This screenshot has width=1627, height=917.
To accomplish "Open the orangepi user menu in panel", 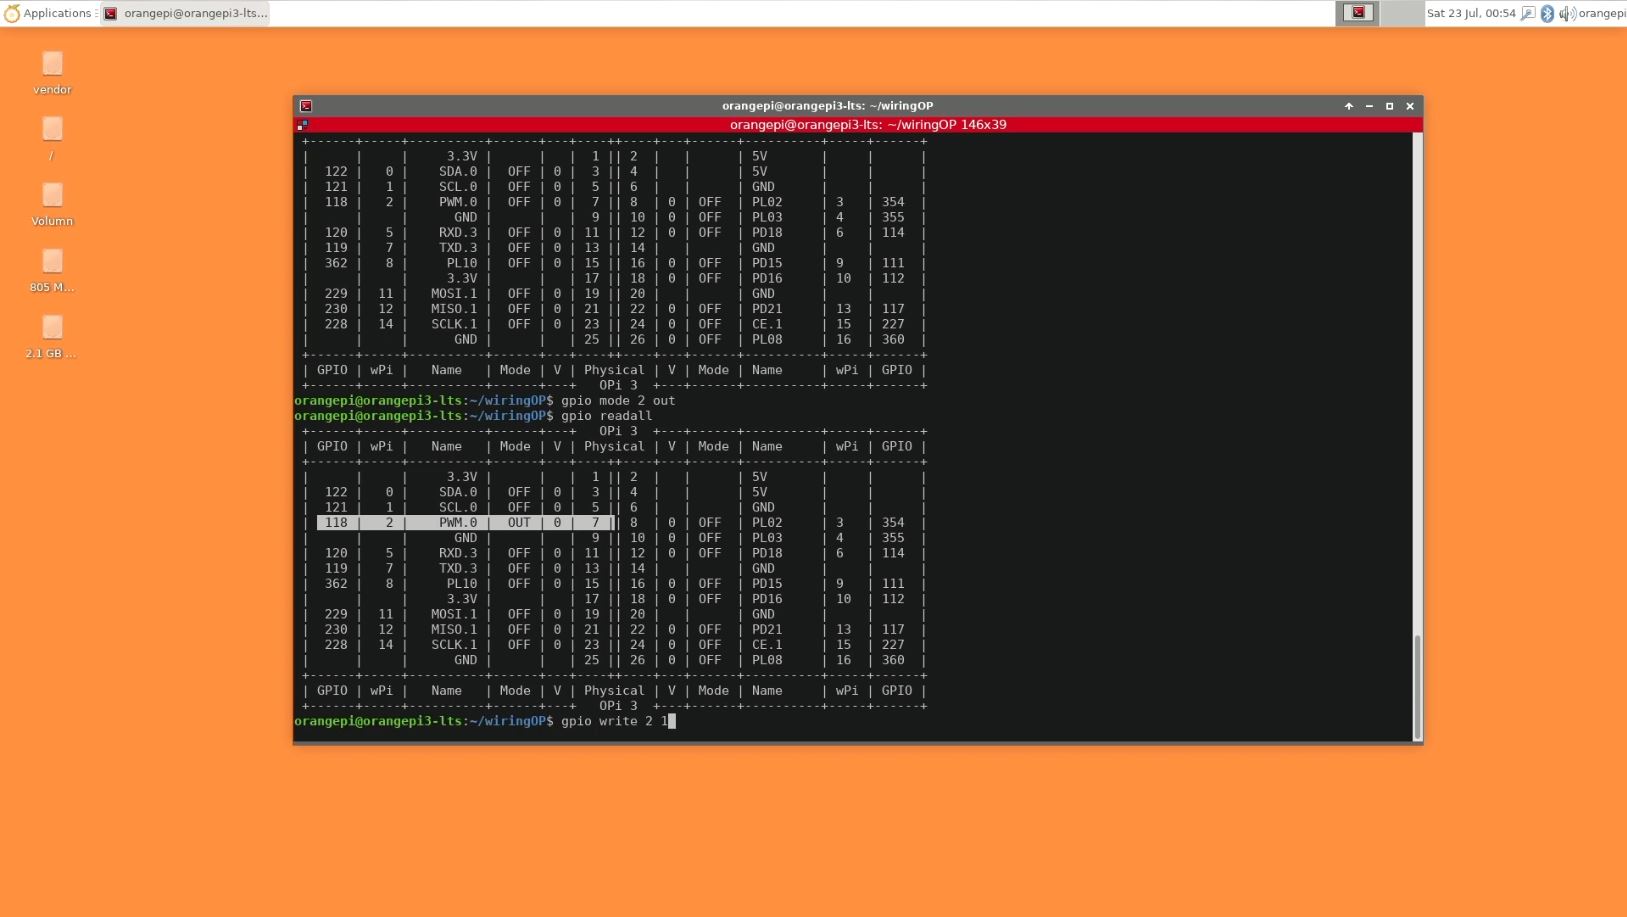I will pos(1602,13).
